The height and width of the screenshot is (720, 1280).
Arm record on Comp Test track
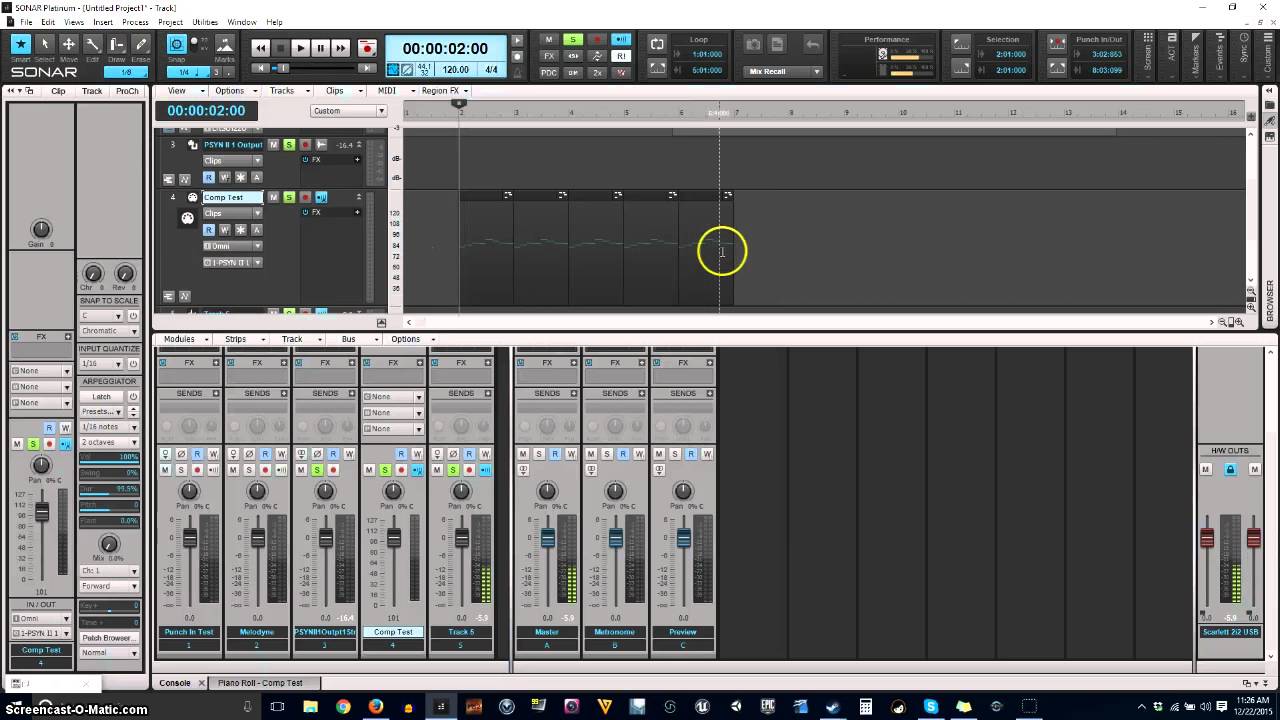305,197
